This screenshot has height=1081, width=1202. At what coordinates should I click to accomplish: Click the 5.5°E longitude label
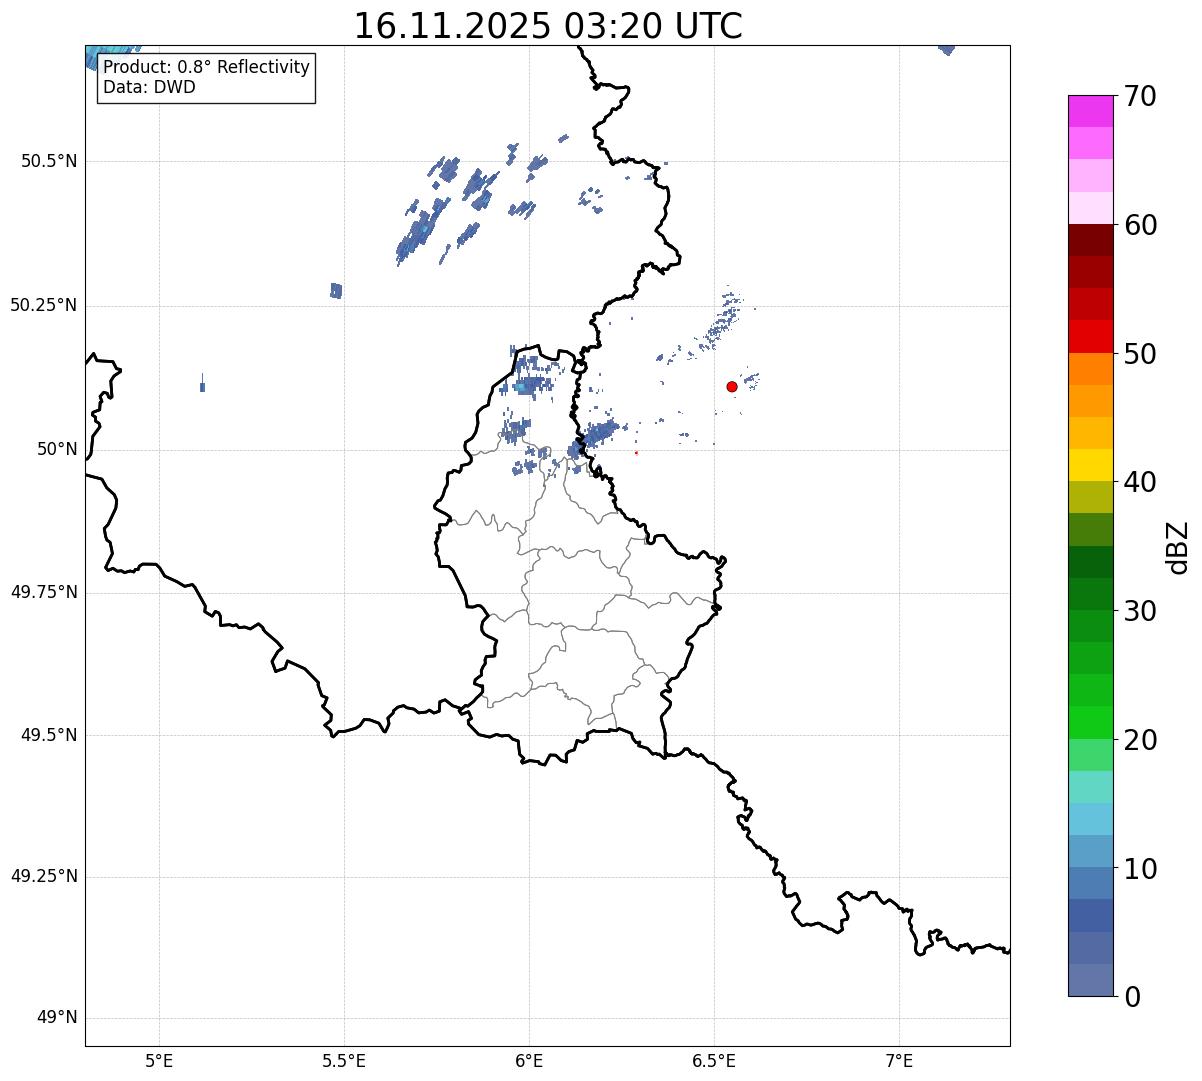[x=344, y=1060]
